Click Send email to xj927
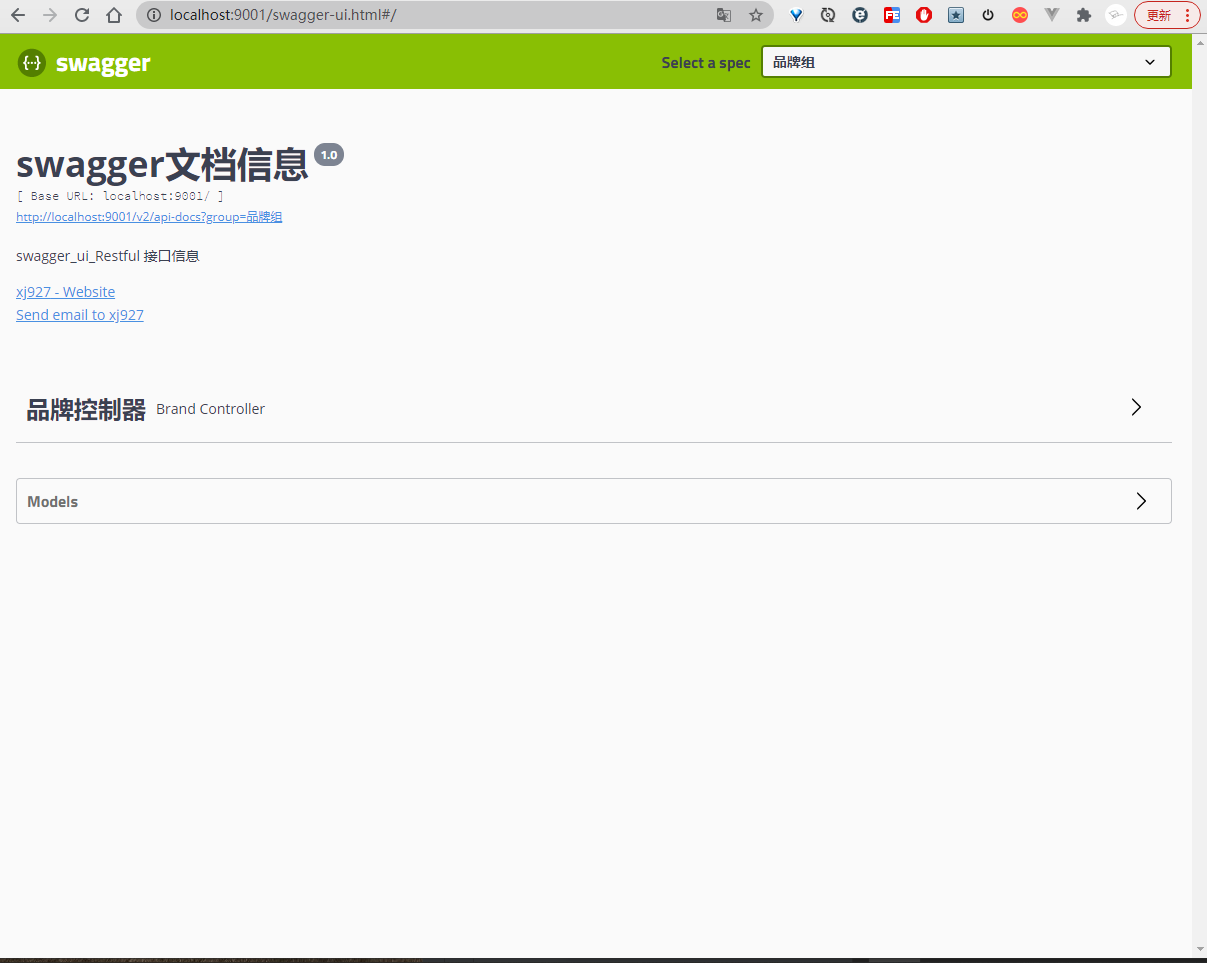This screenshot has width=1207, height=963. 80,315
